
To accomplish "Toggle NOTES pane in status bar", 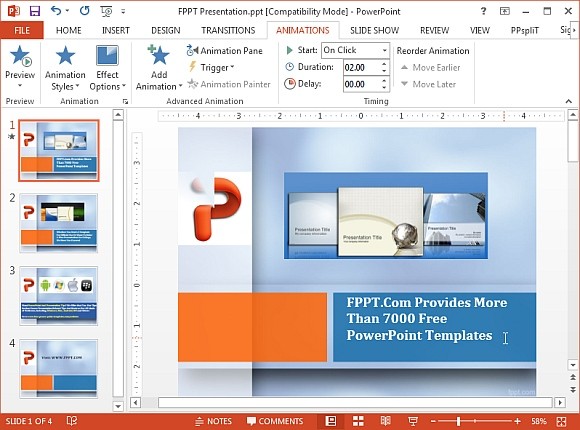I will pos(213,421).
